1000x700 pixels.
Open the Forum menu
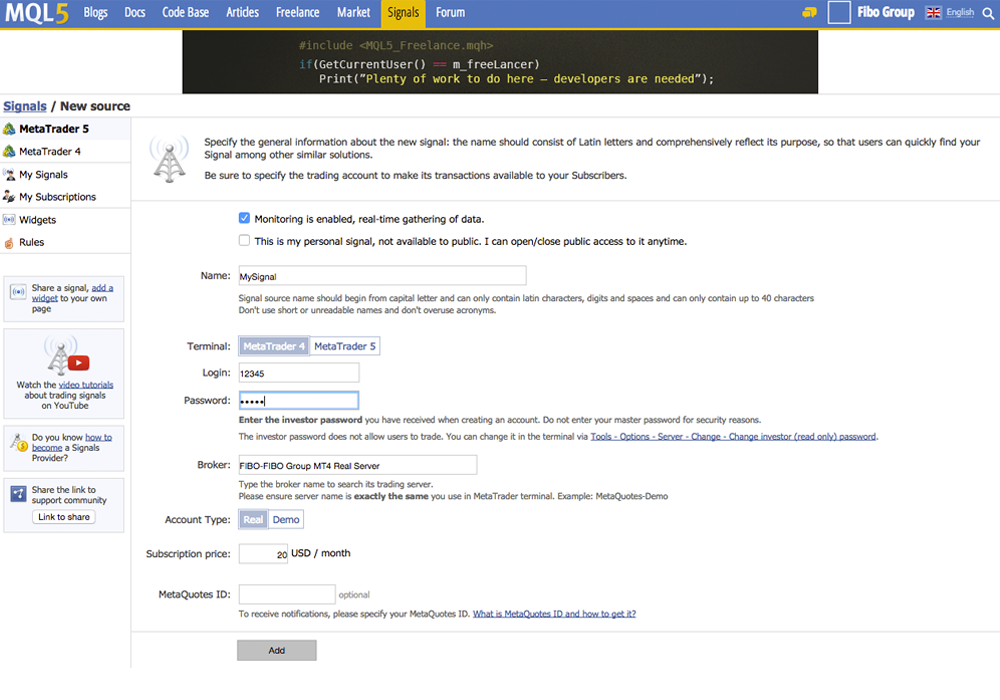450,13
